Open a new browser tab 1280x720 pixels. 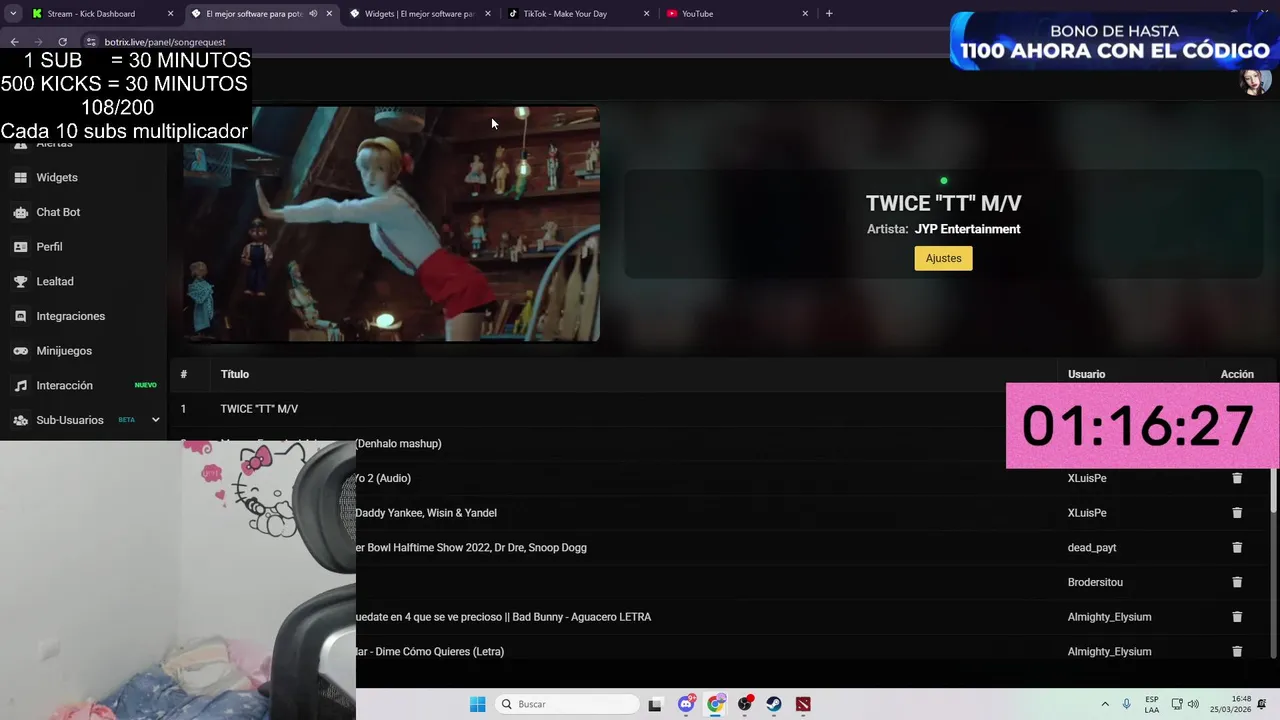[x=829, y=14]
